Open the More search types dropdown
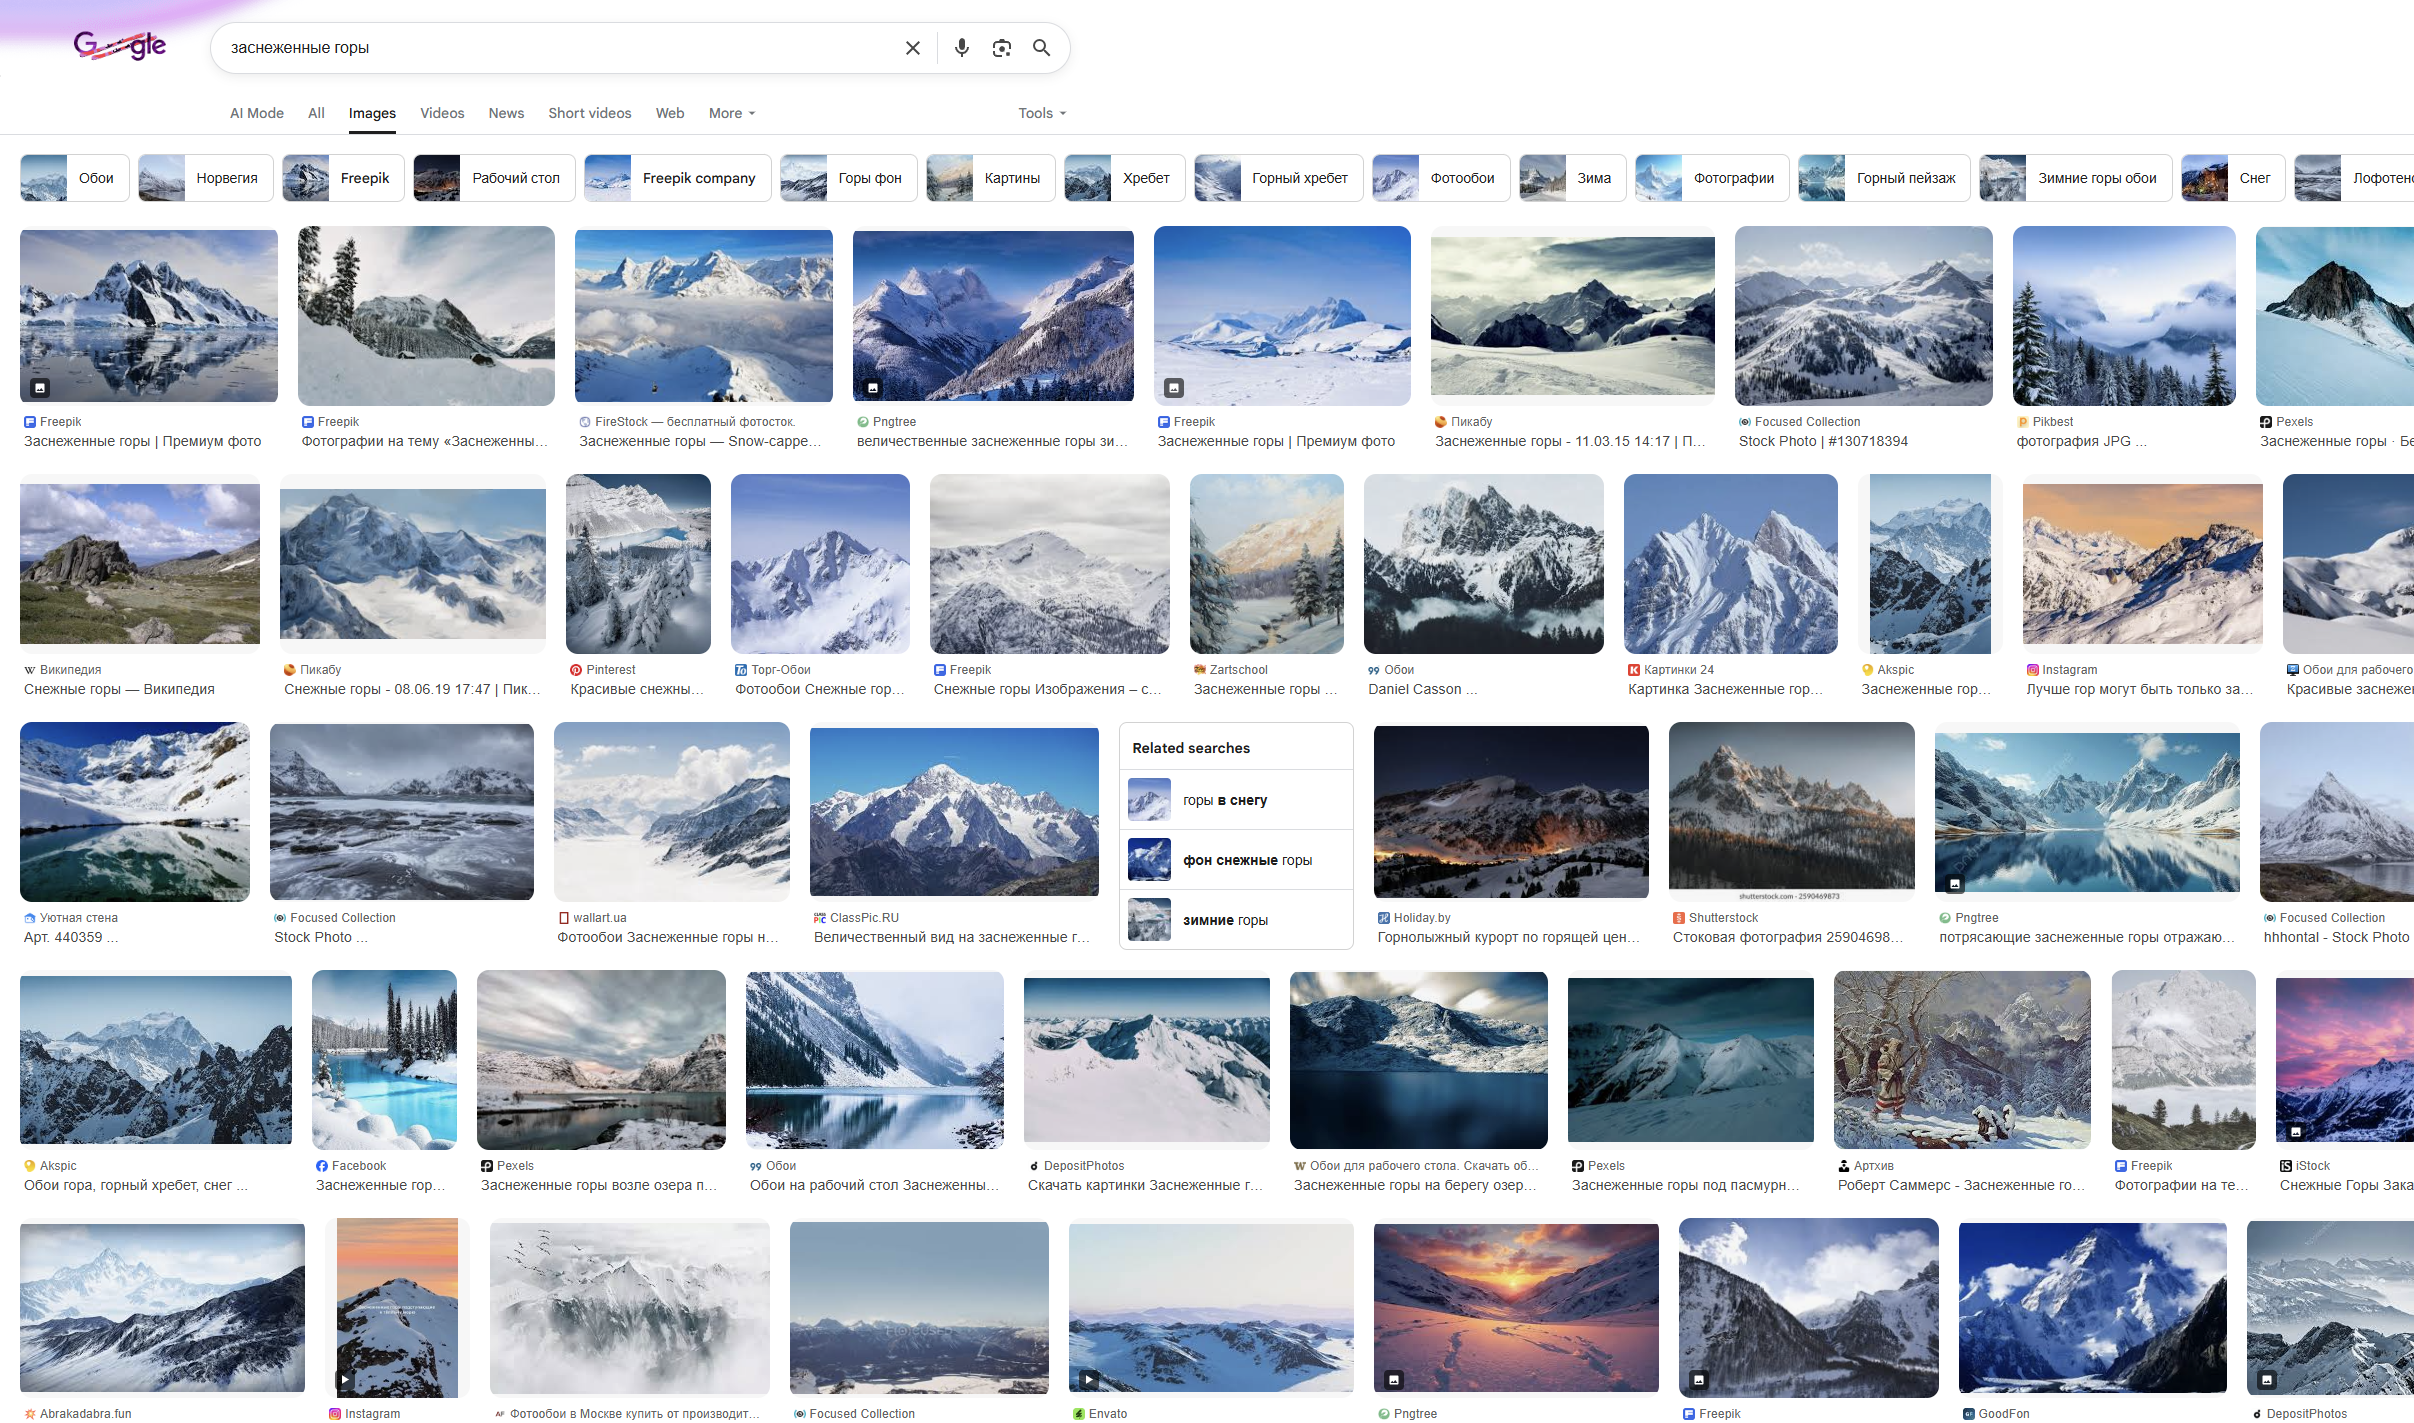Viewport: 2414px width, 1423px height. click(x=731, y=113)
